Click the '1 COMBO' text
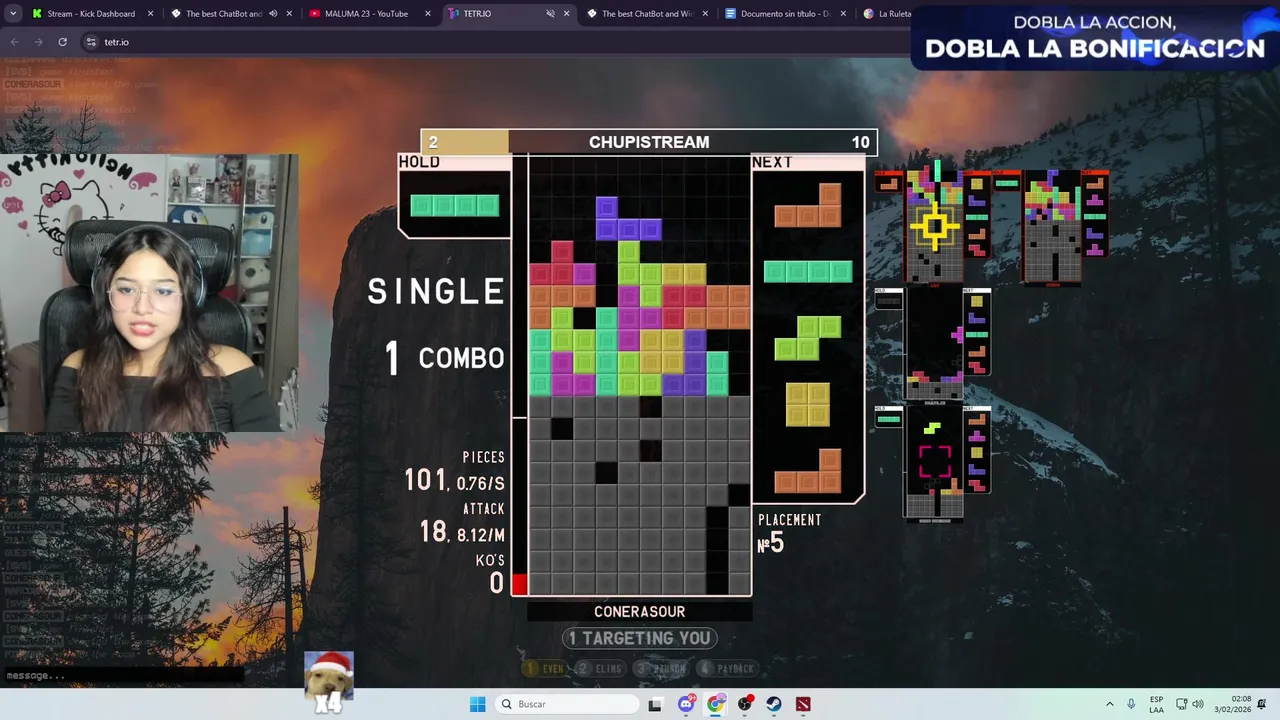 click(x=445, y=358)
